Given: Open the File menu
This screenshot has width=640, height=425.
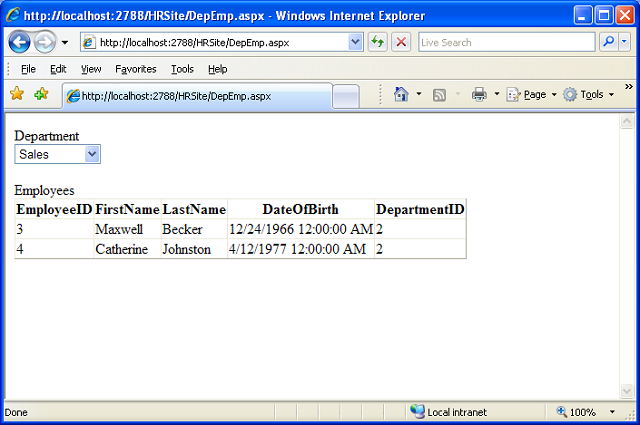Looking at the screenshot, I should (28, 69).
